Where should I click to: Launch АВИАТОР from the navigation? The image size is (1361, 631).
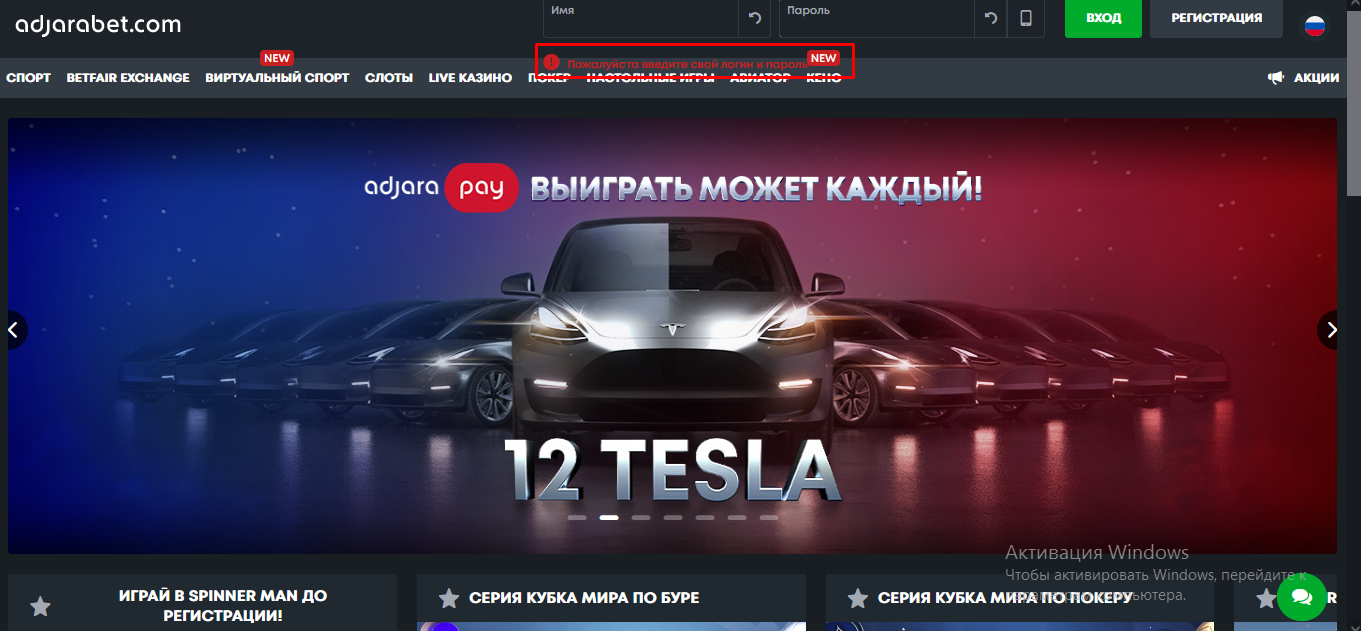coord(760,78)
